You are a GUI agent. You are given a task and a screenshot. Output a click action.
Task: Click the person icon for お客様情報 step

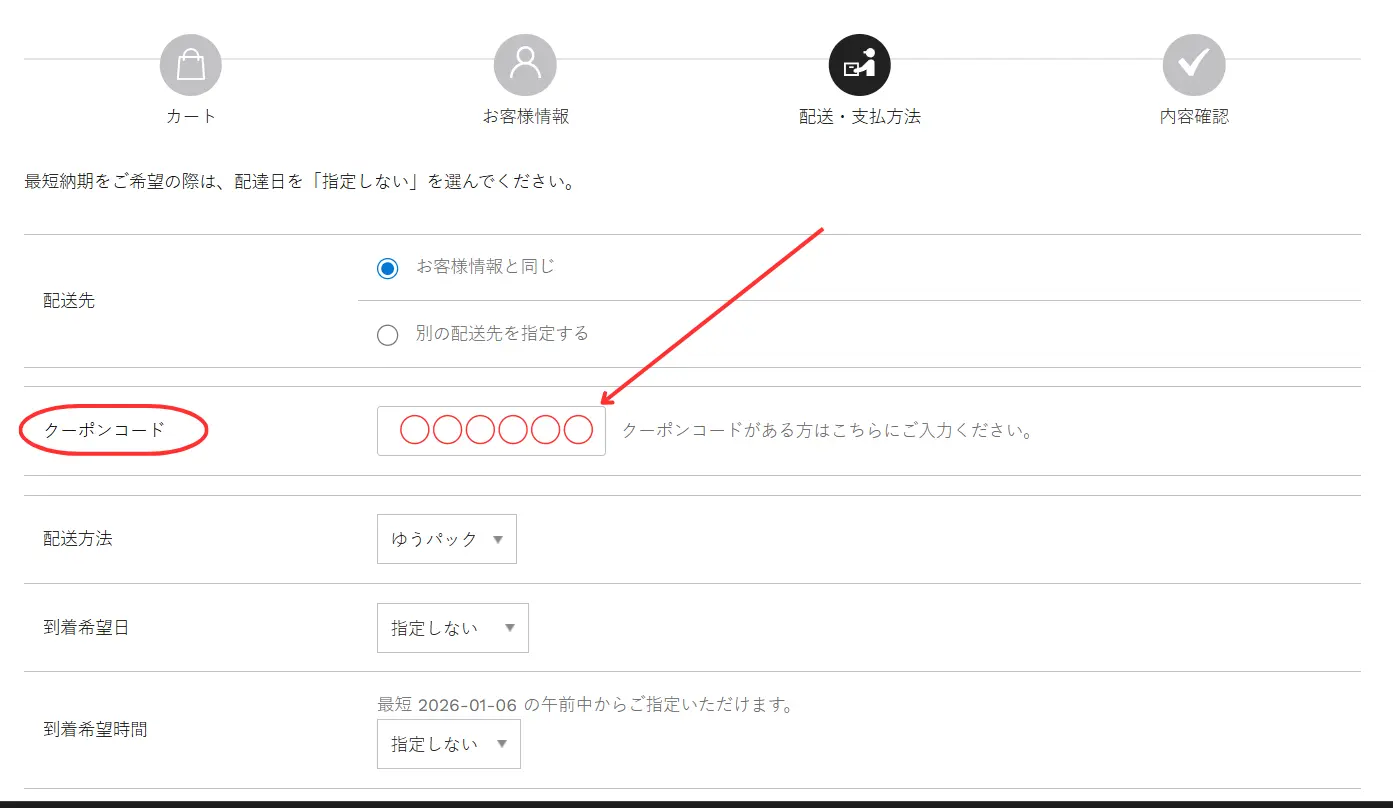pyautogui.click(x=525, y=66)
